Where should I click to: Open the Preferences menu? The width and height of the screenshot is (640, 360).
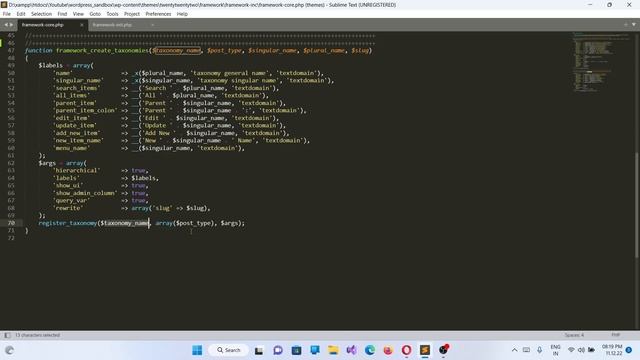[x=158, y=14]
